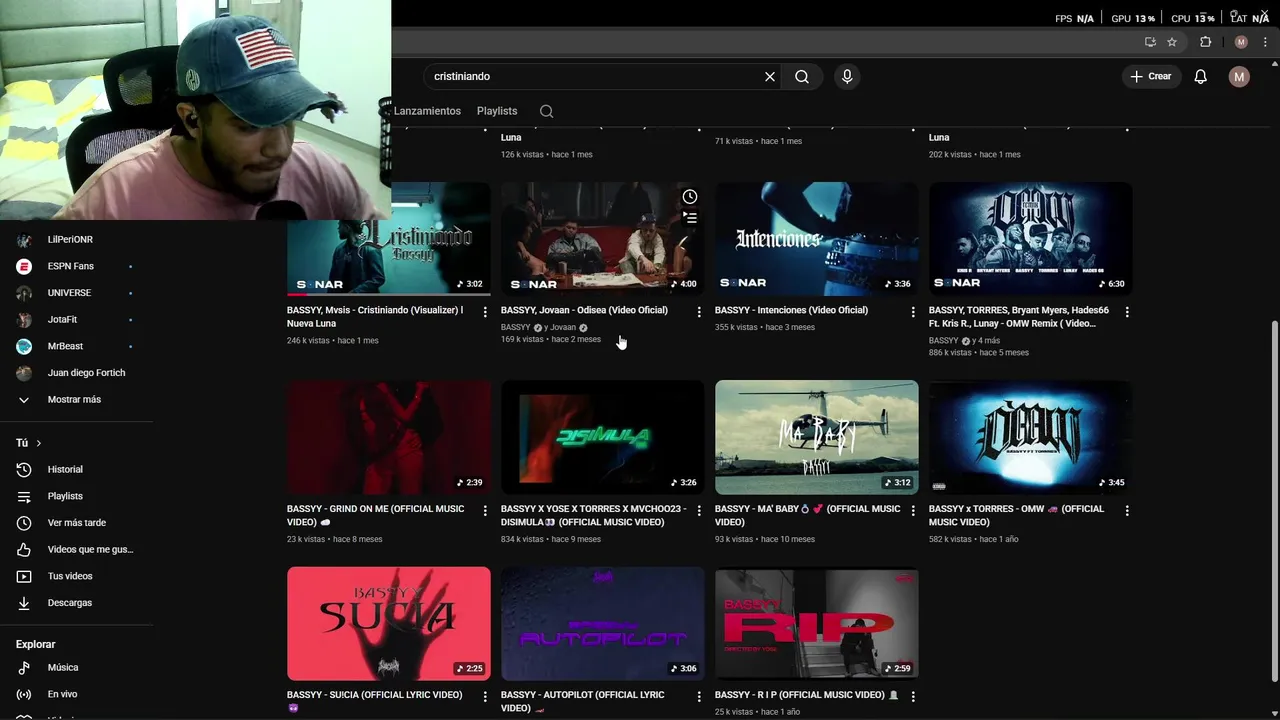The image size is (1280, 720).
Task: Open options menu for Odisea video
Action: point(699,312)
